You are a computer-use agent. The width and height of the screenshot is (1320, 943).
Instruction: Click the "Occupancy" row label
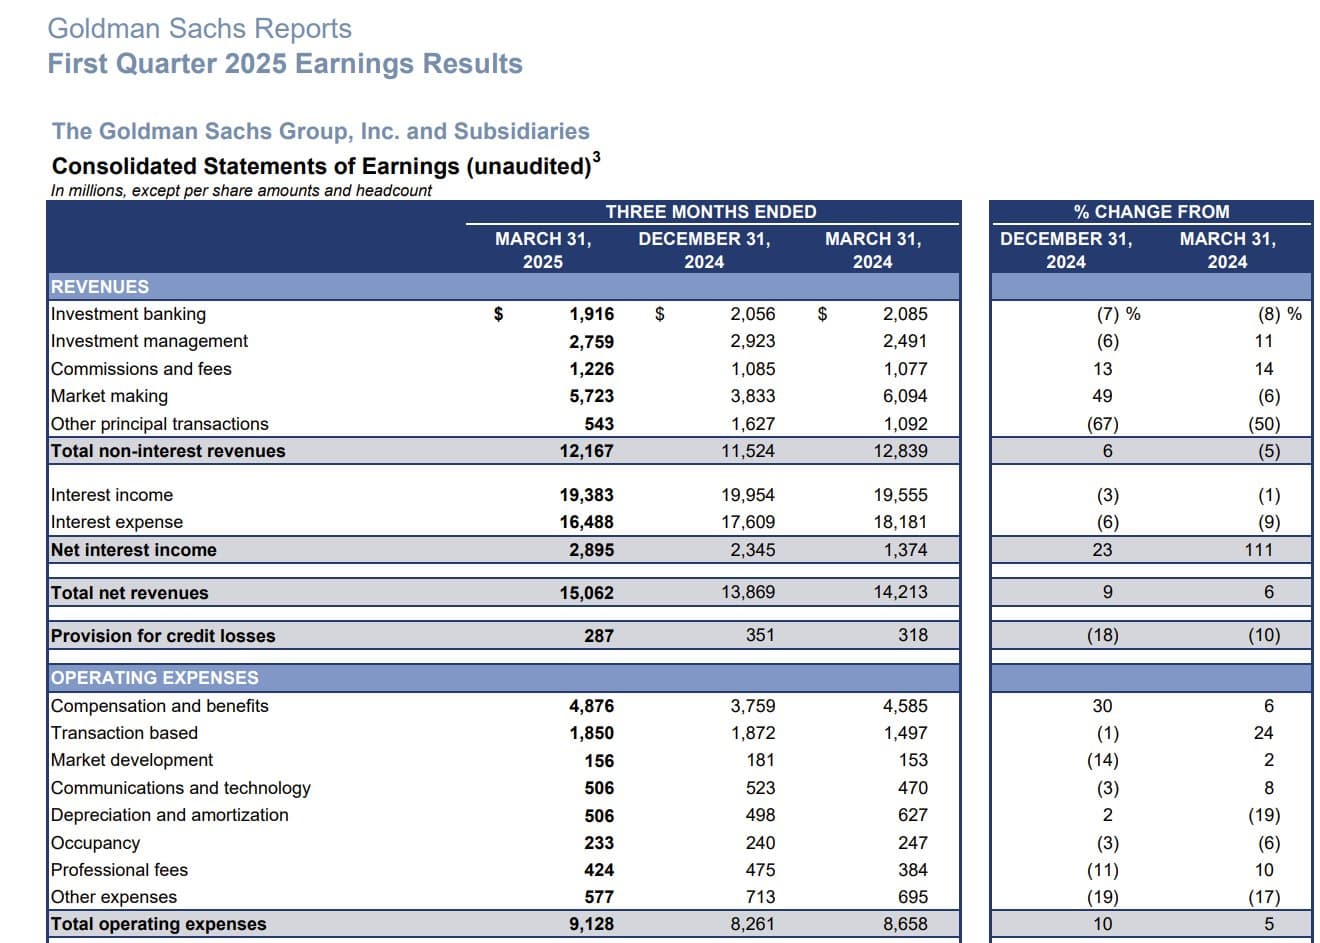[96, 843]
